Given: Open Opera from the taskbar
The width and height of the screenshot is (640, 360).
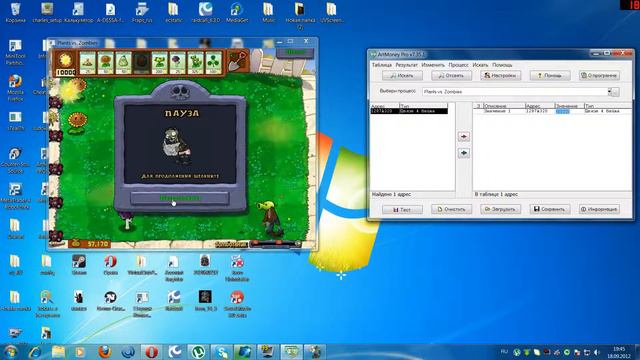Looking at the screenshot, I should (151, 352).
